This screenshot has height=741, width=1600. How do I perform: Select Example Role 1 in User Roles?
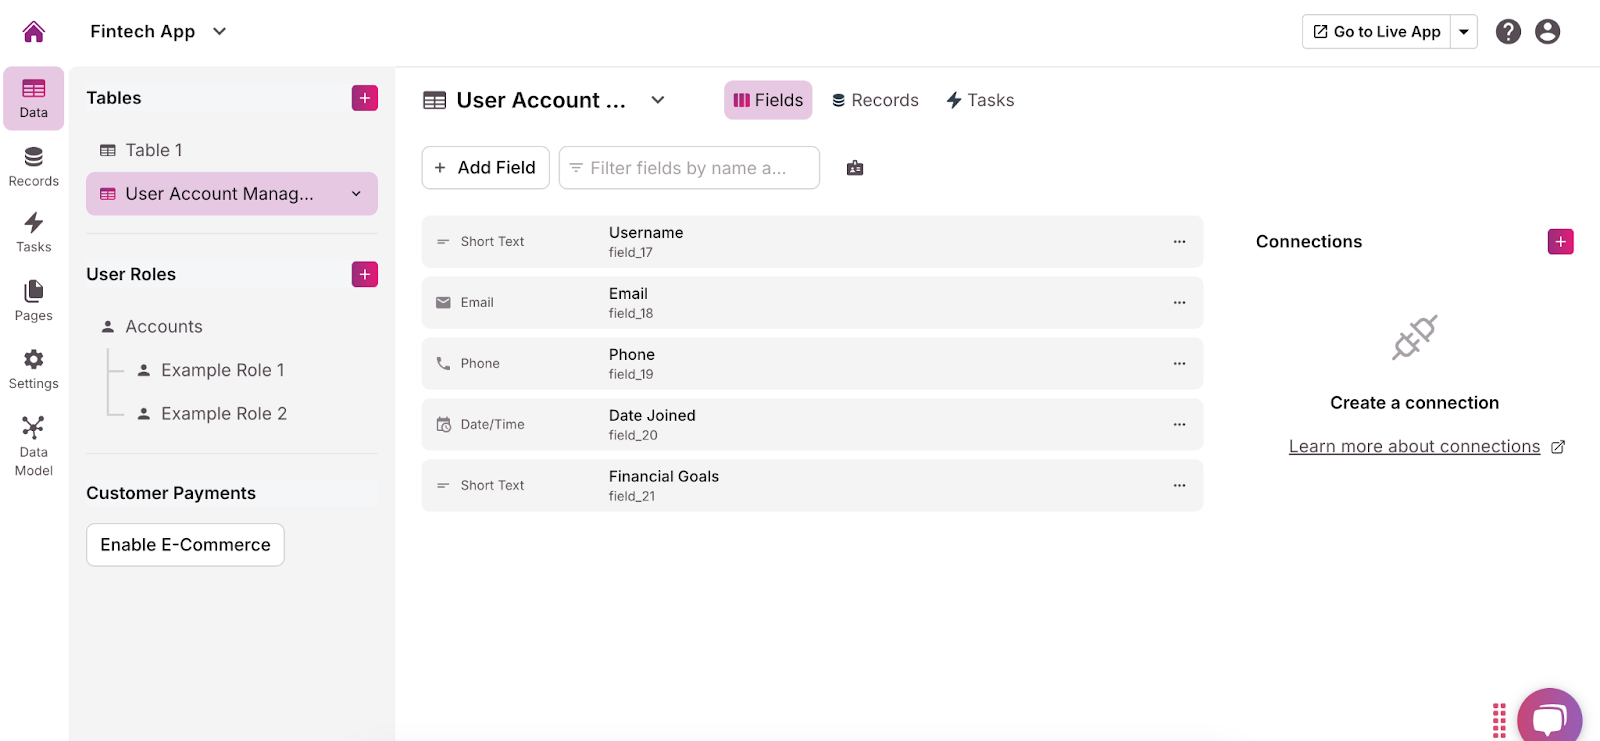click(x=222, y=370)
